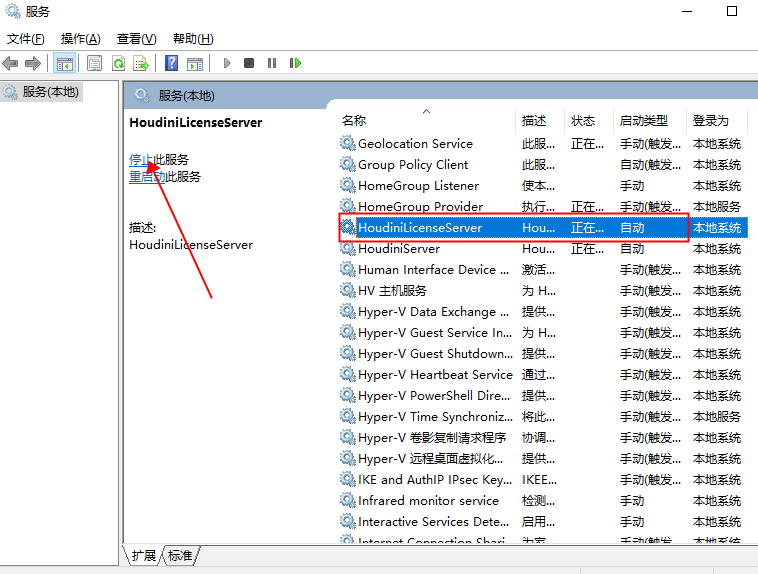Image resolution: width=758 pixels, height=574 pixels.
Task: Click the Refresh toolbar icon
Action: 118,63
